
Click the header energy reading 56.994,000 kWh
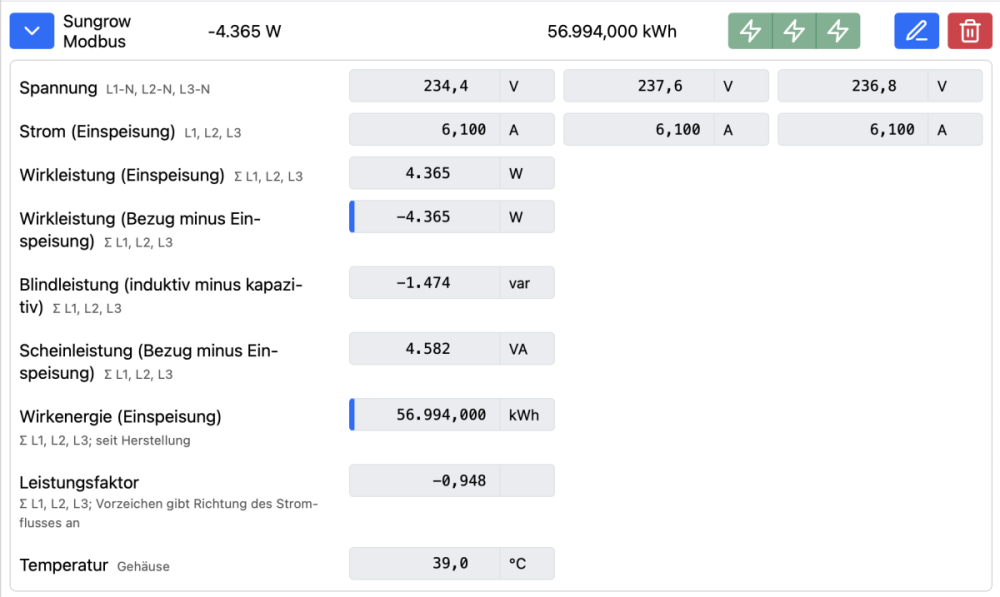point(612,31)
